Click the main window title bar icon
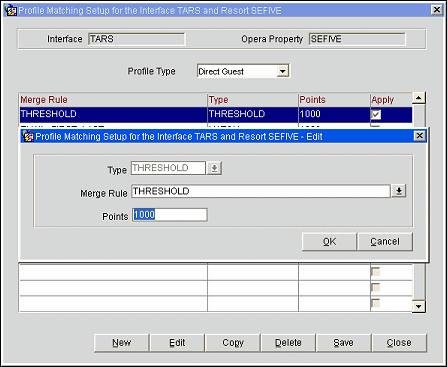Screen dimensions: 447x367 (11, 11)
